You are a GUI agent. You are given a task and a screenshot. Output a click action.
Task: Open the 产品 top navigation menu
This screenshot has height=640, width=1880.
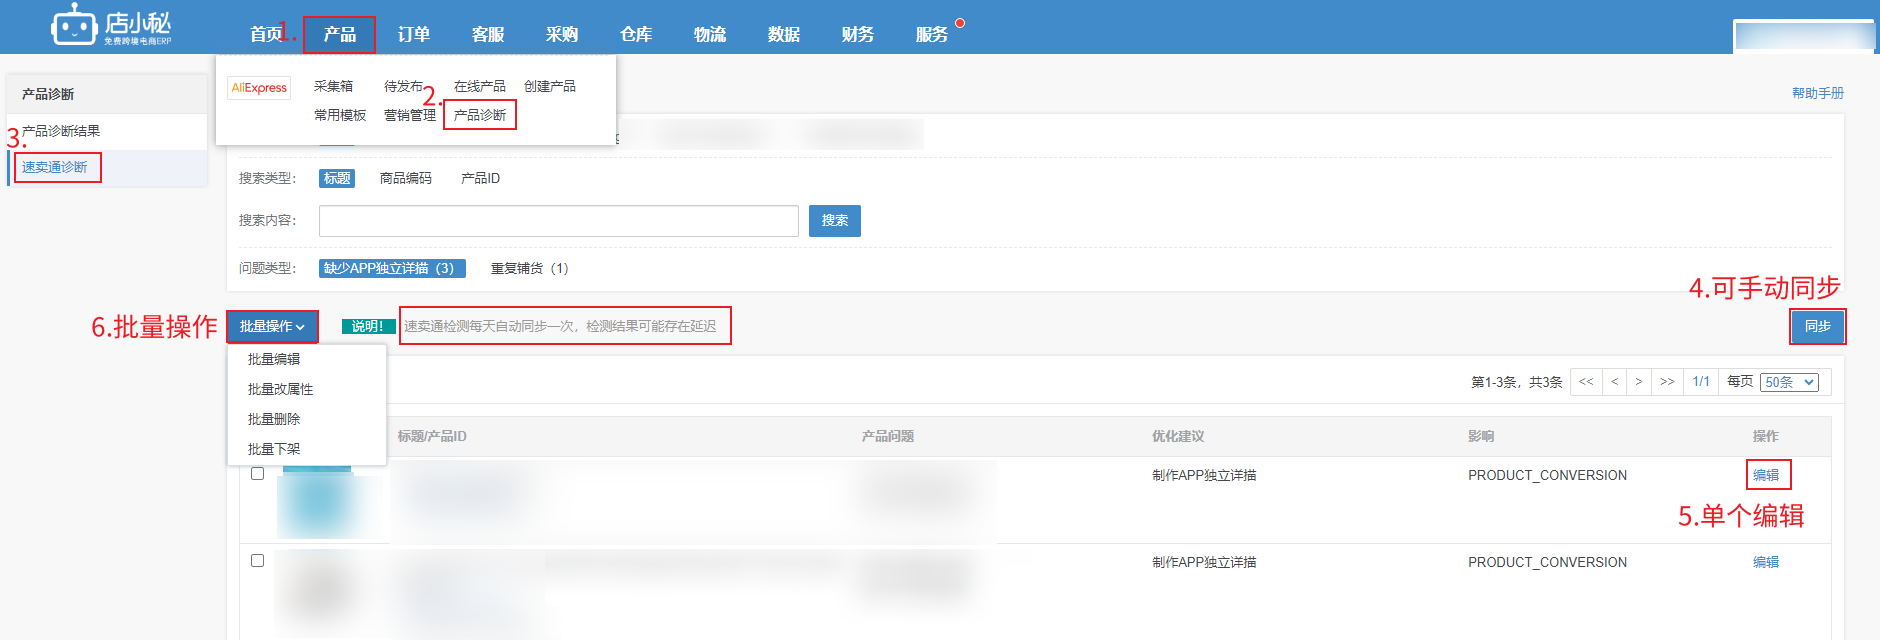pos(339,34)
